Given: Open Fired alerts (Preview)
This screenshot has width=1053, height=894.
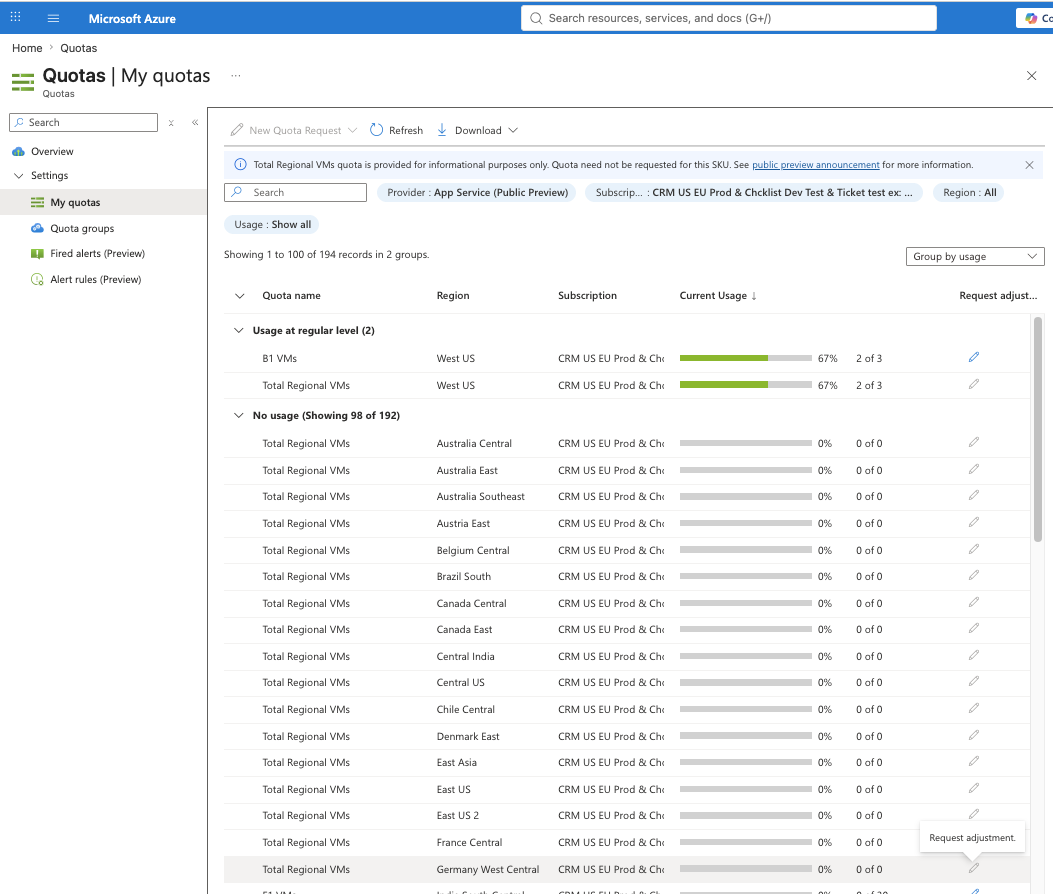Looking at the screenshot, I should (97, 253).
